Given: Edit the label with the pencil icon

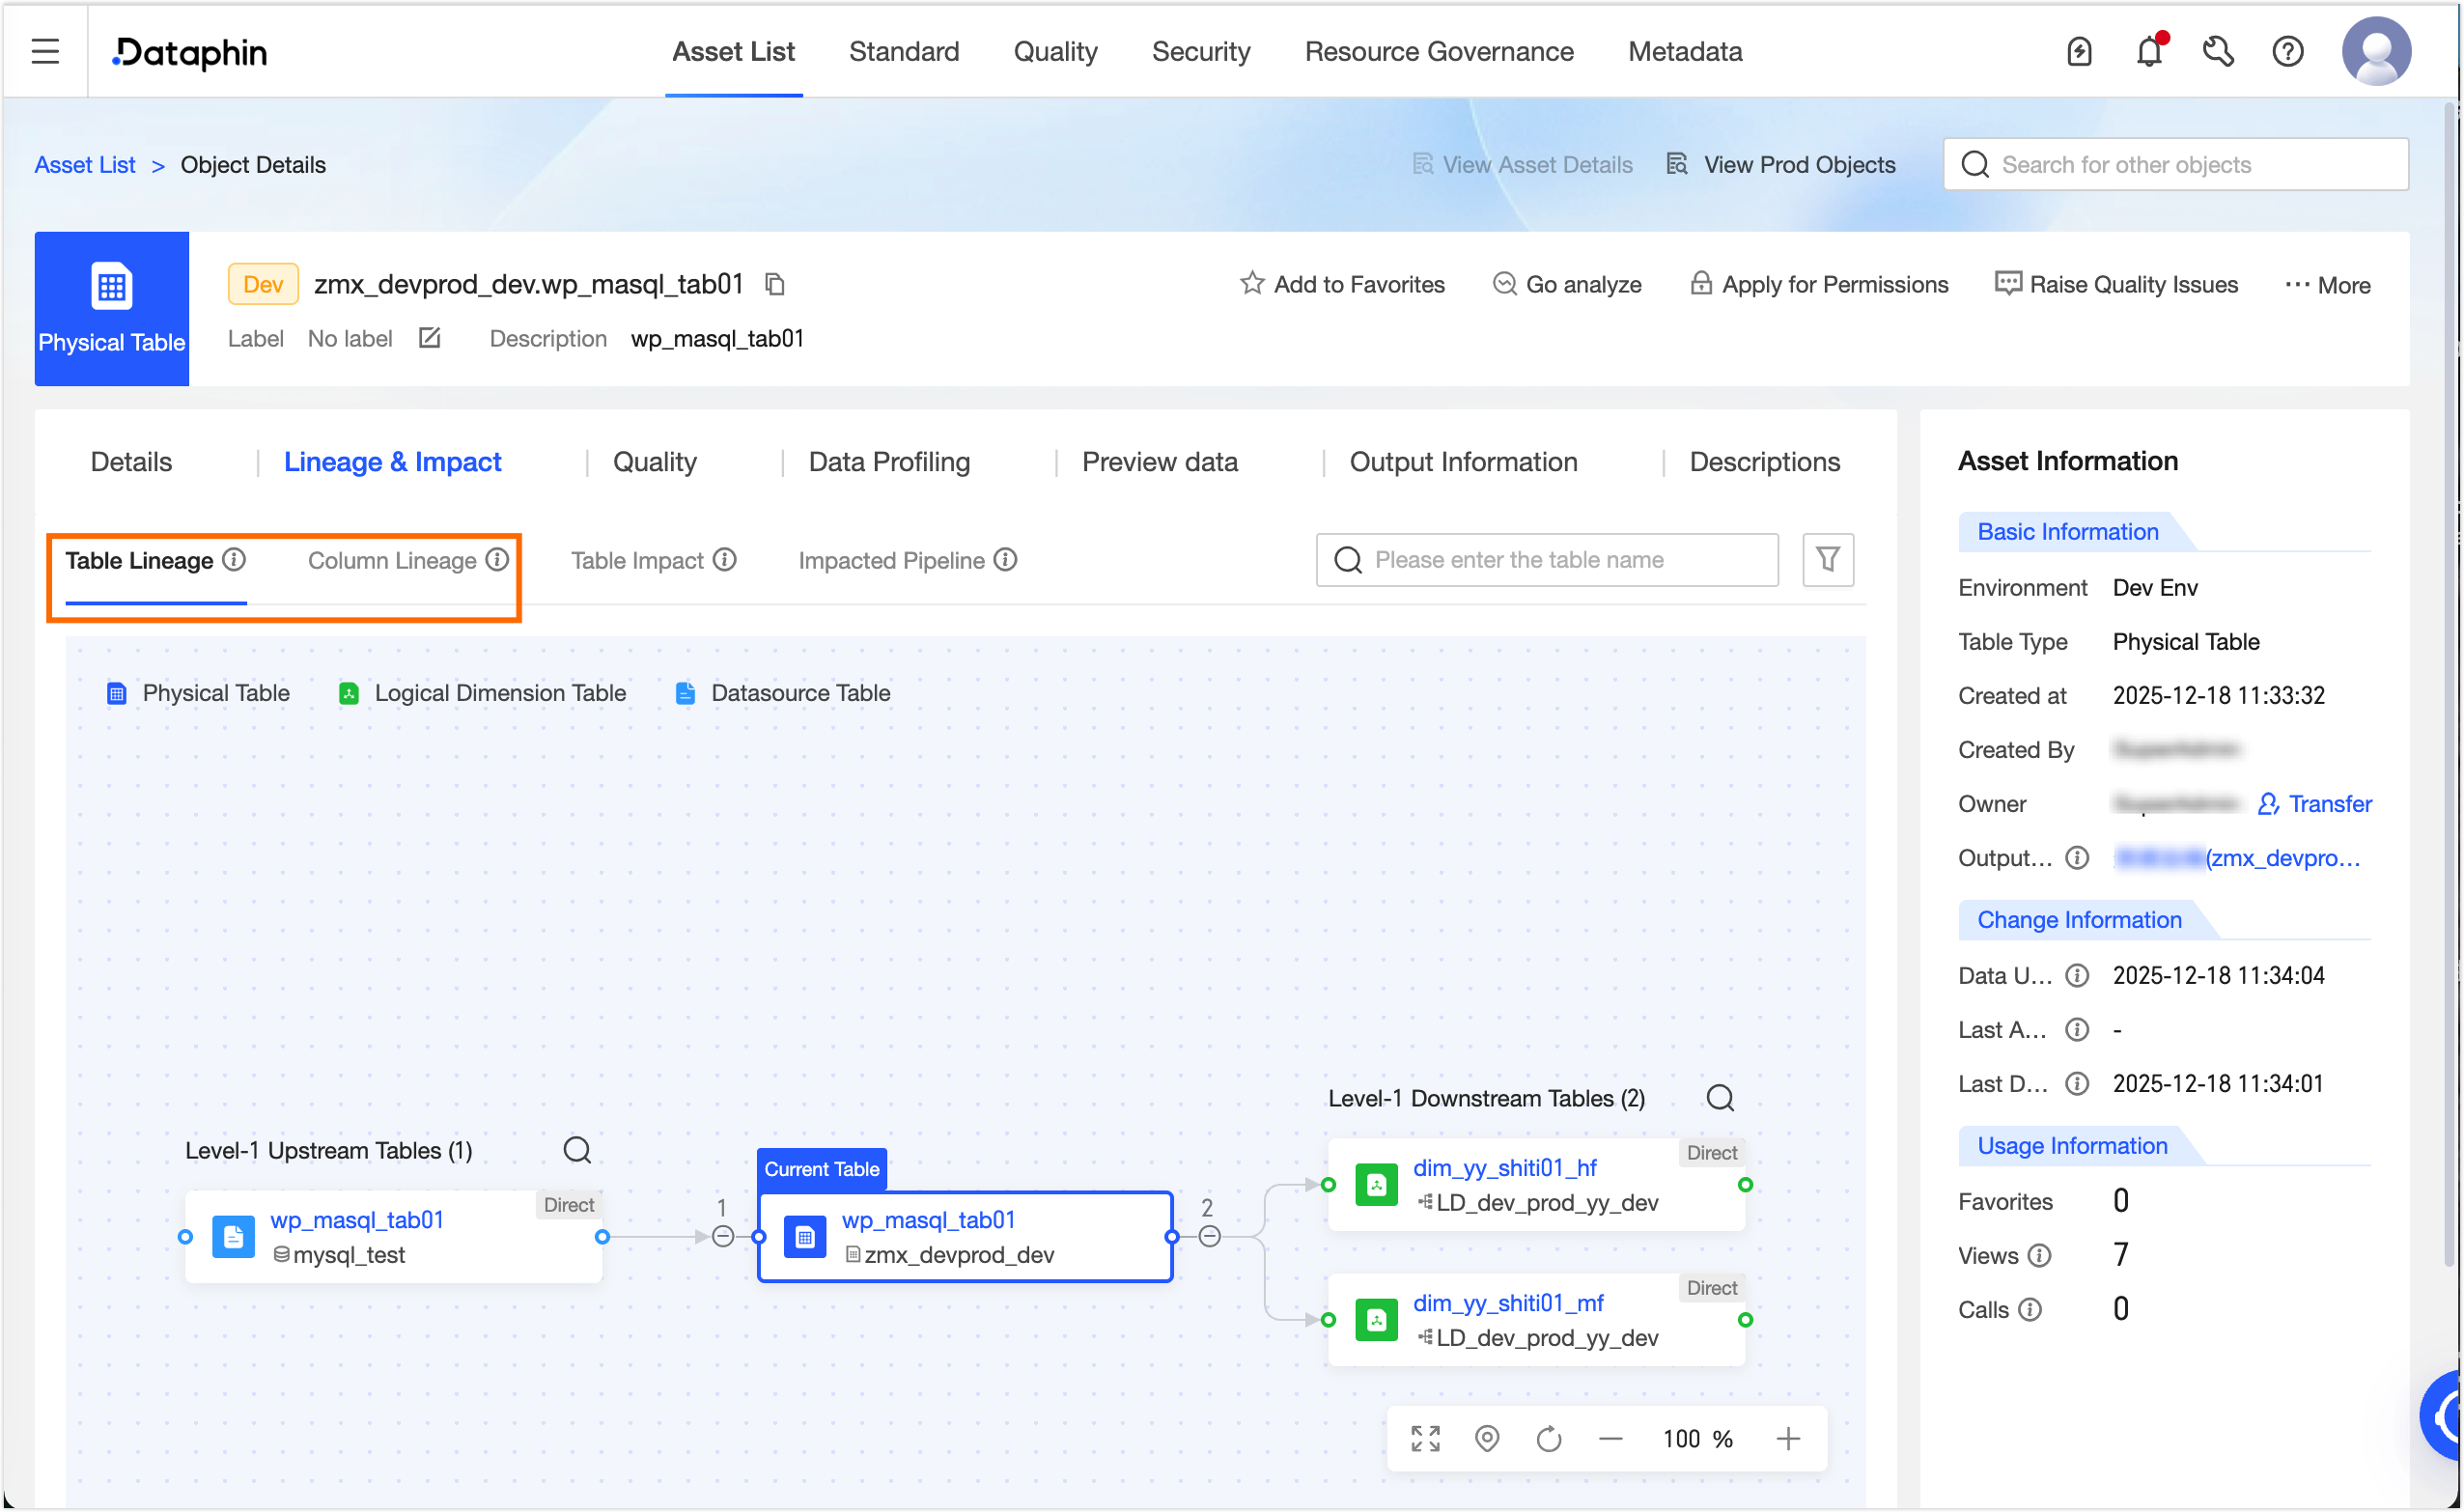Looking at the screenshot, I should [x=429, y=338].
